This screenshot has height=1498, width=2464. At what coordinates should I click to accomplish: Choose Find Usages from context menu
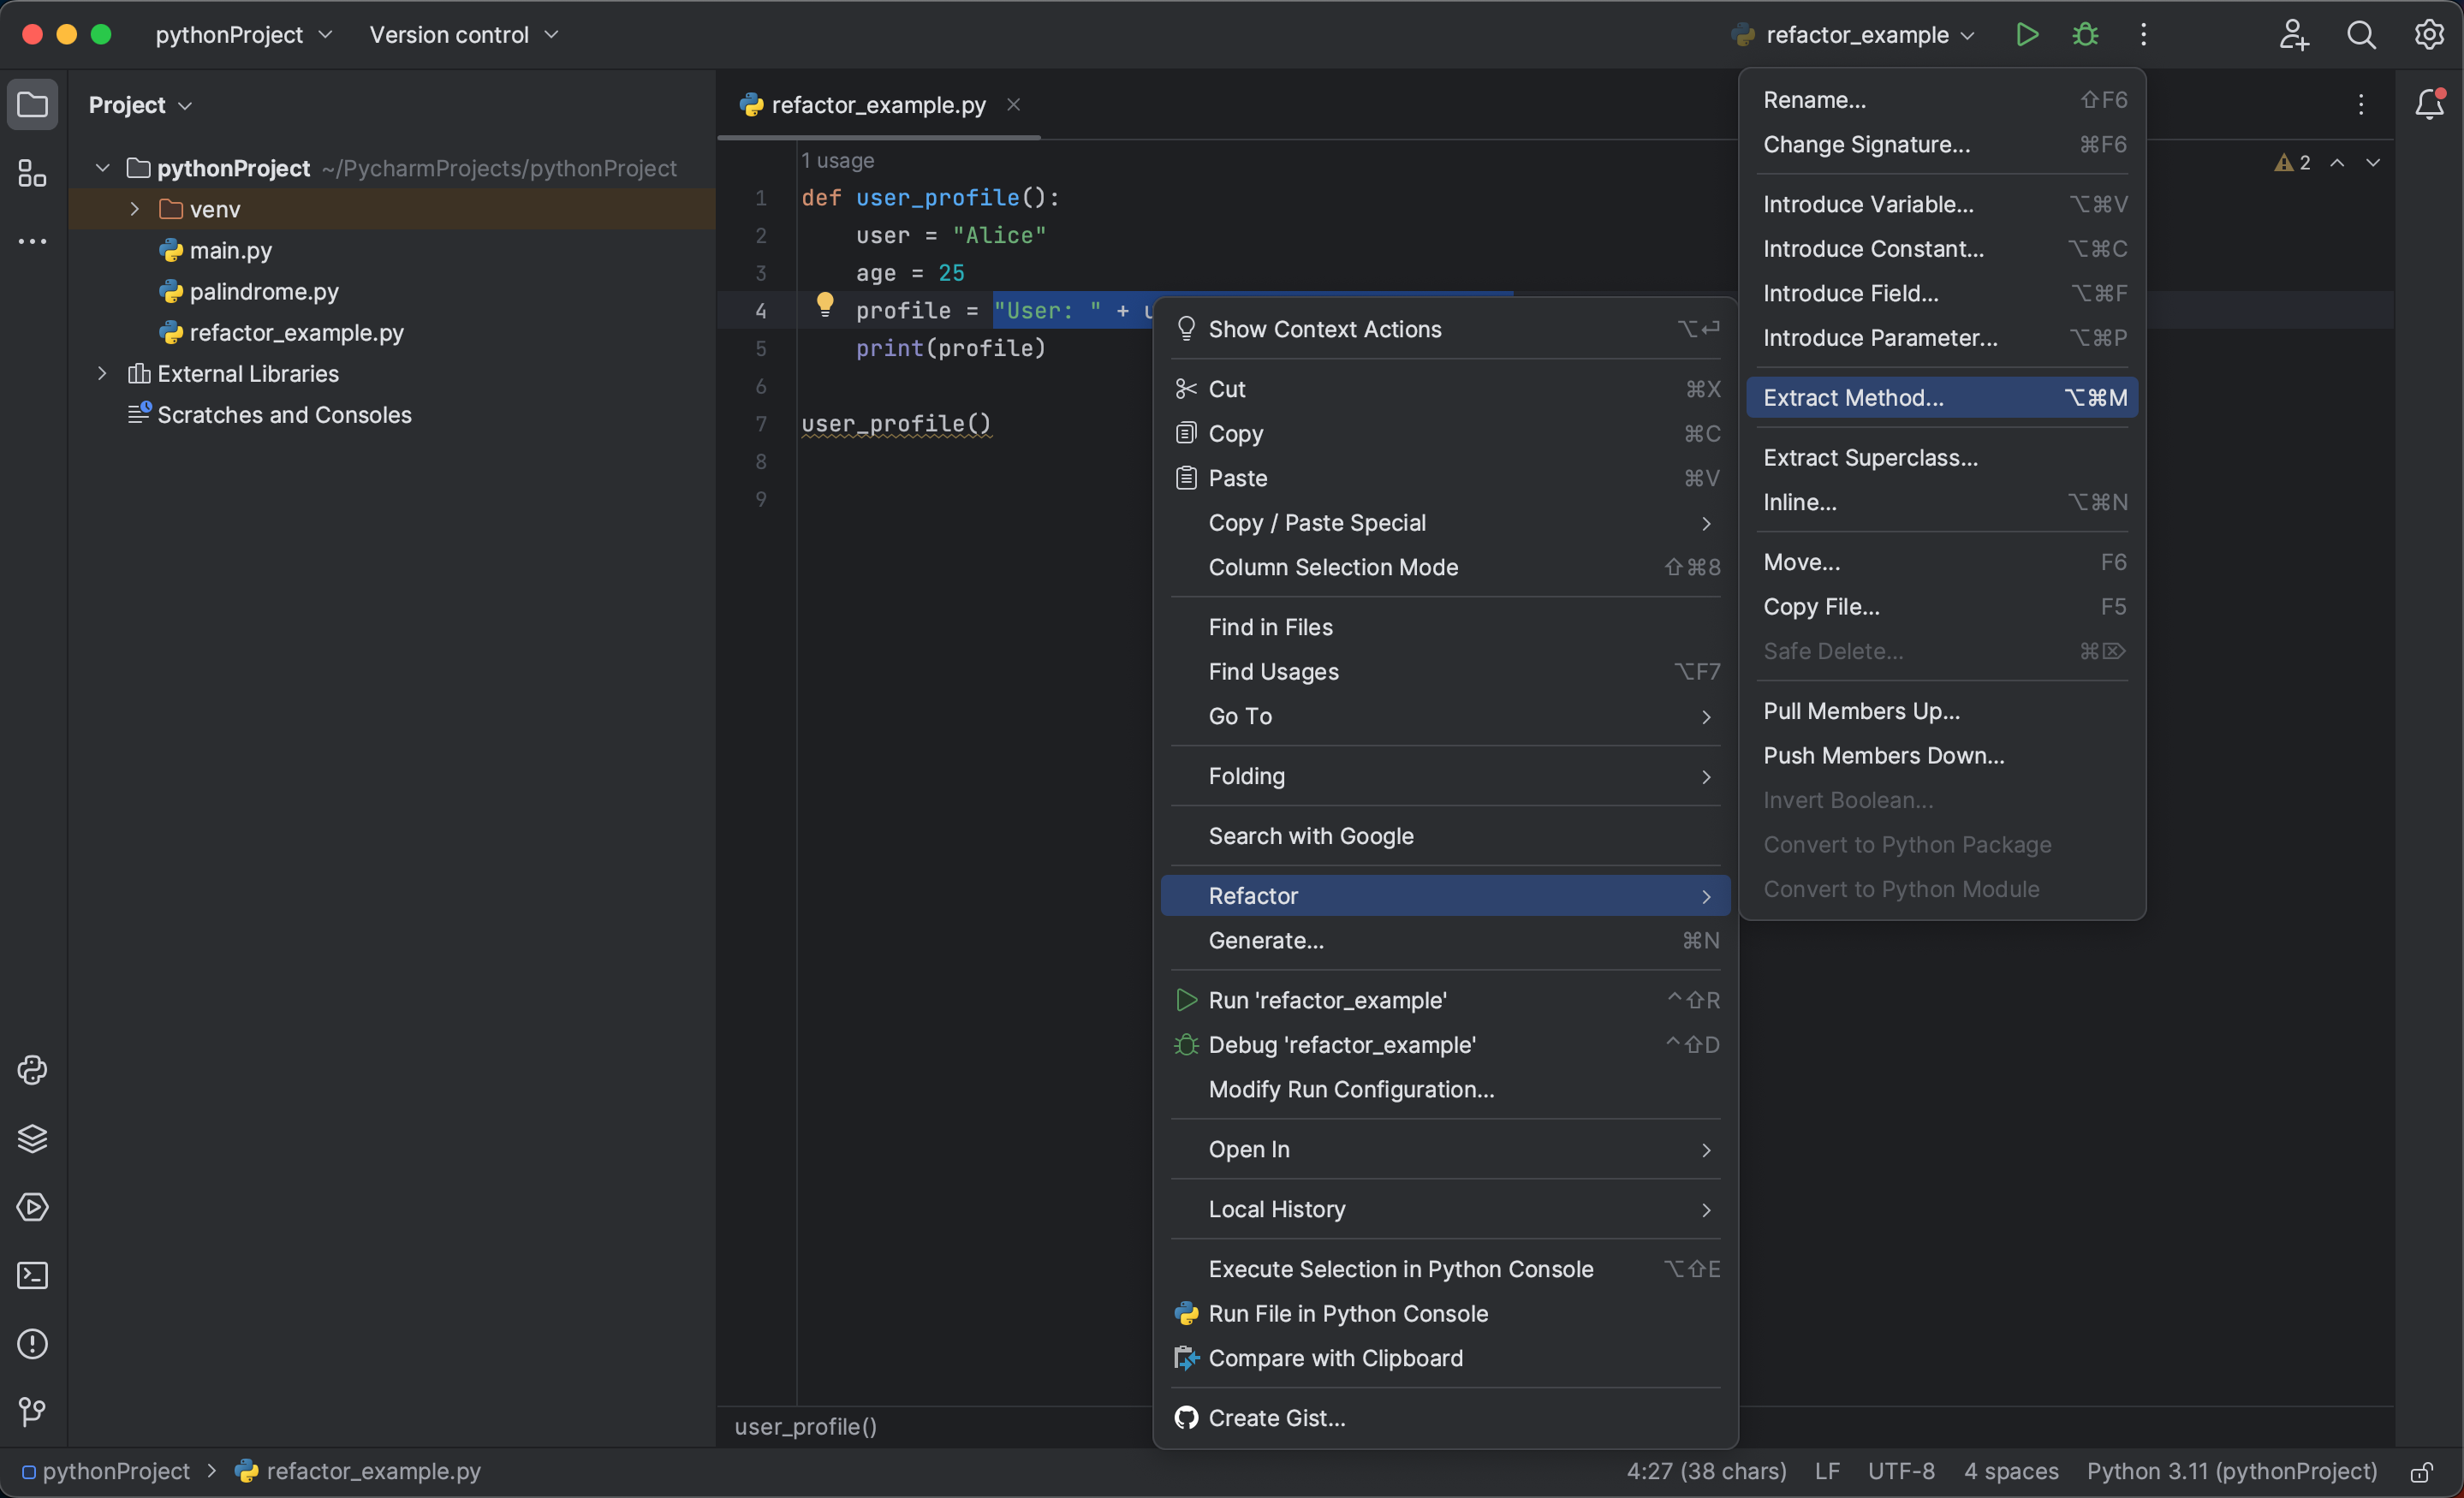point(1273,671)
